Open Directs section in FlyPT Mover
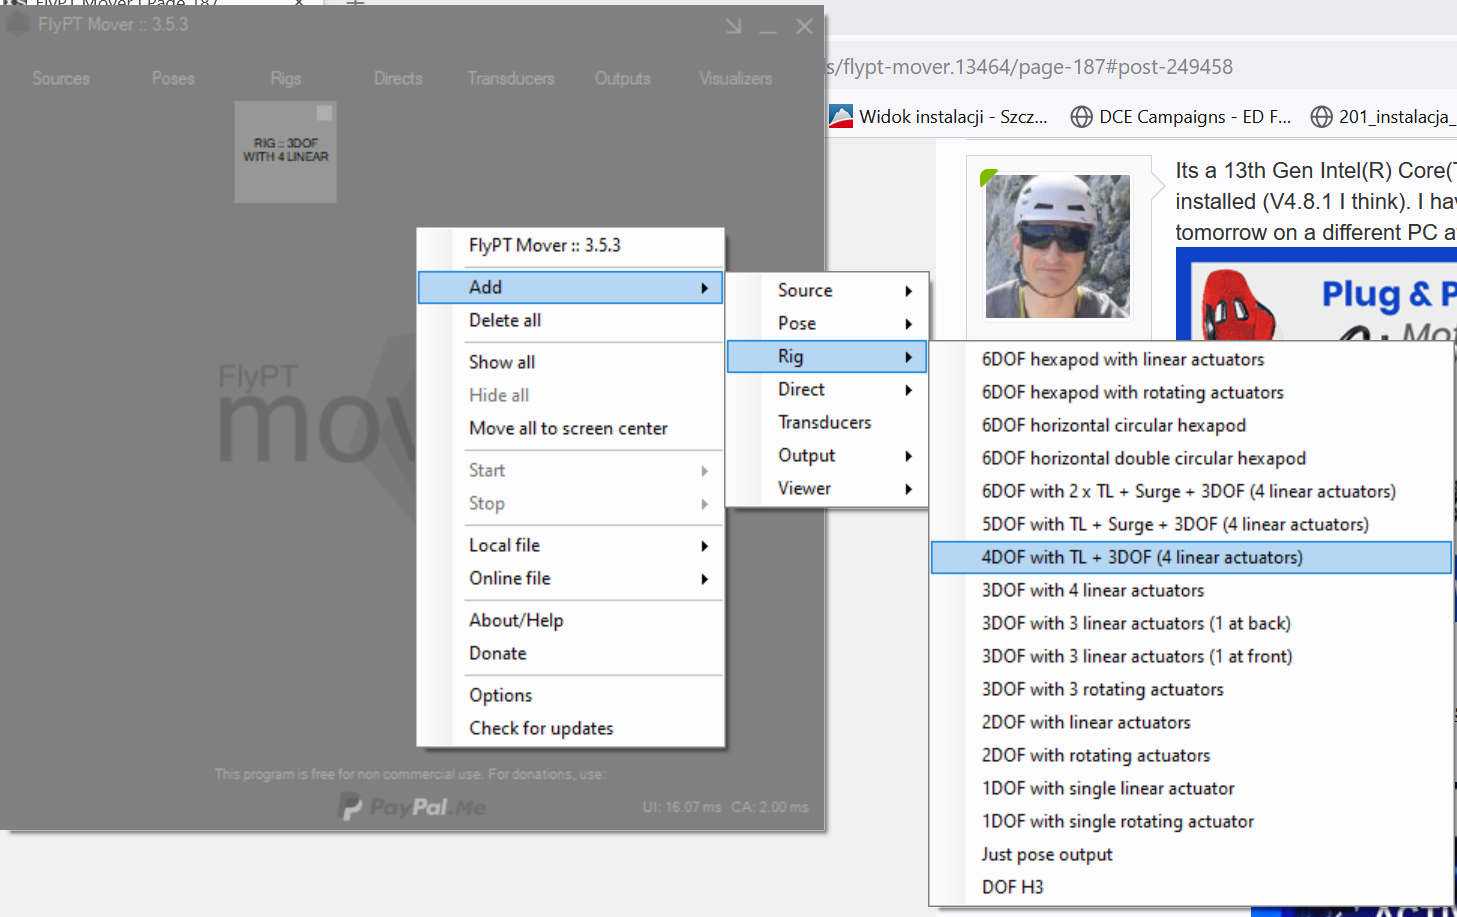The image size is (1457, 917). click(x=398, y=78)
